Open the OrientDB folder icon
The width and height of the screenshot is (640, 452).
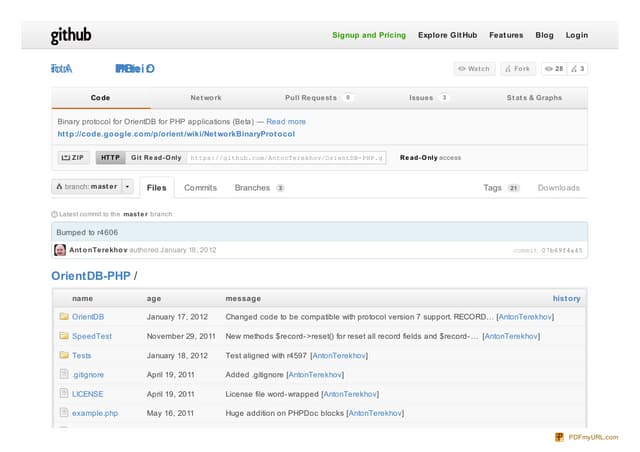(x=64, y=317)
